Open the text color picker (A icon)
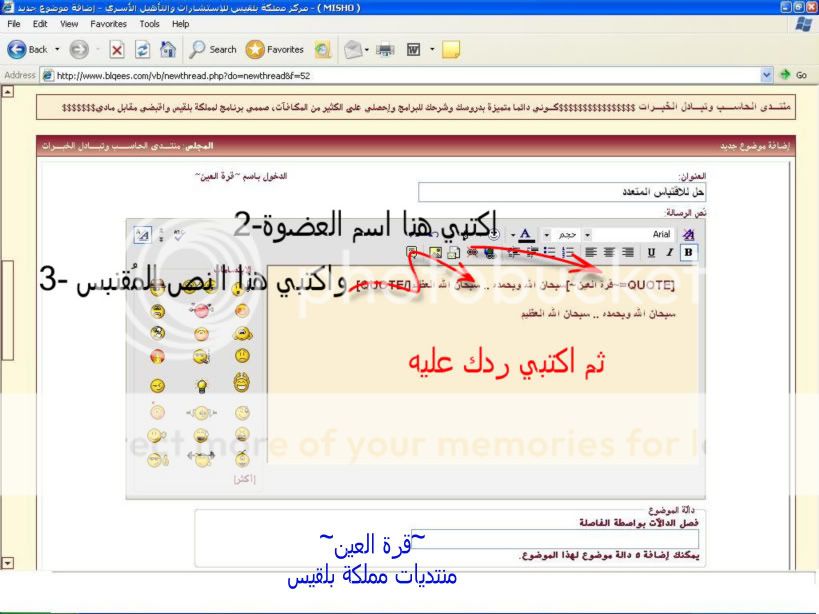This screenshot has width=819, height=614. click(526, 234)
